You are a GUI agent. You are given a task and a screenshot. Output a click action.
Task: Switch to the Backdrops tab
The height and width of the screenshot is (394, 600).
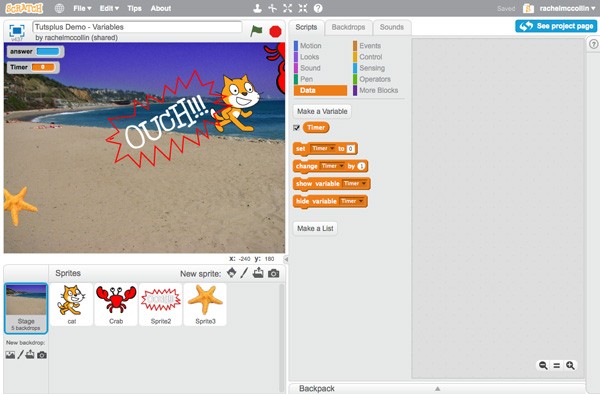click(x=348, y=27)
